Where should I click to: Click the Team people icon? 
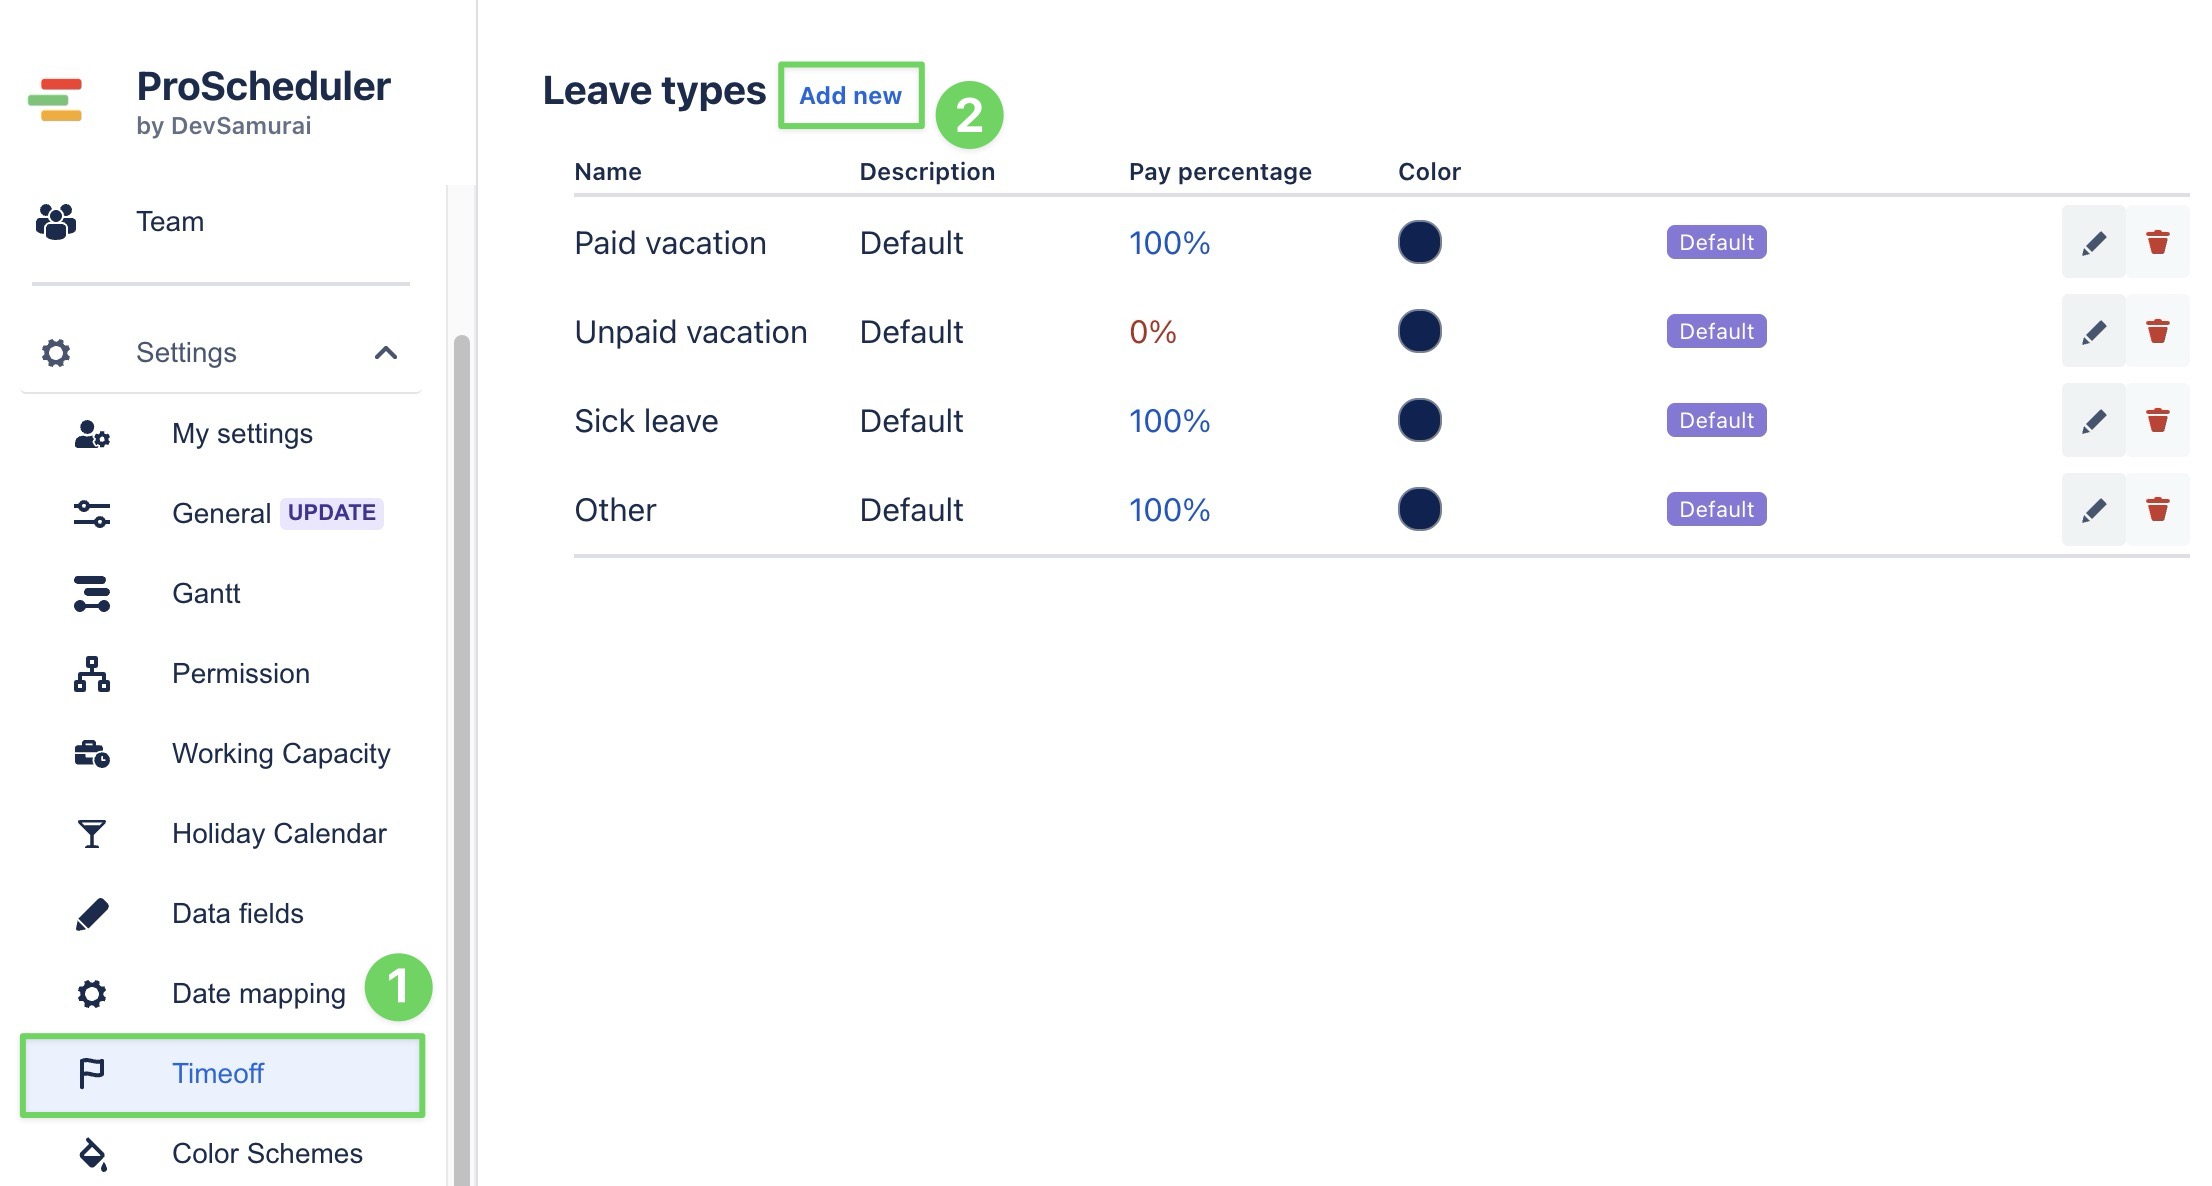(x=56, y=221)
